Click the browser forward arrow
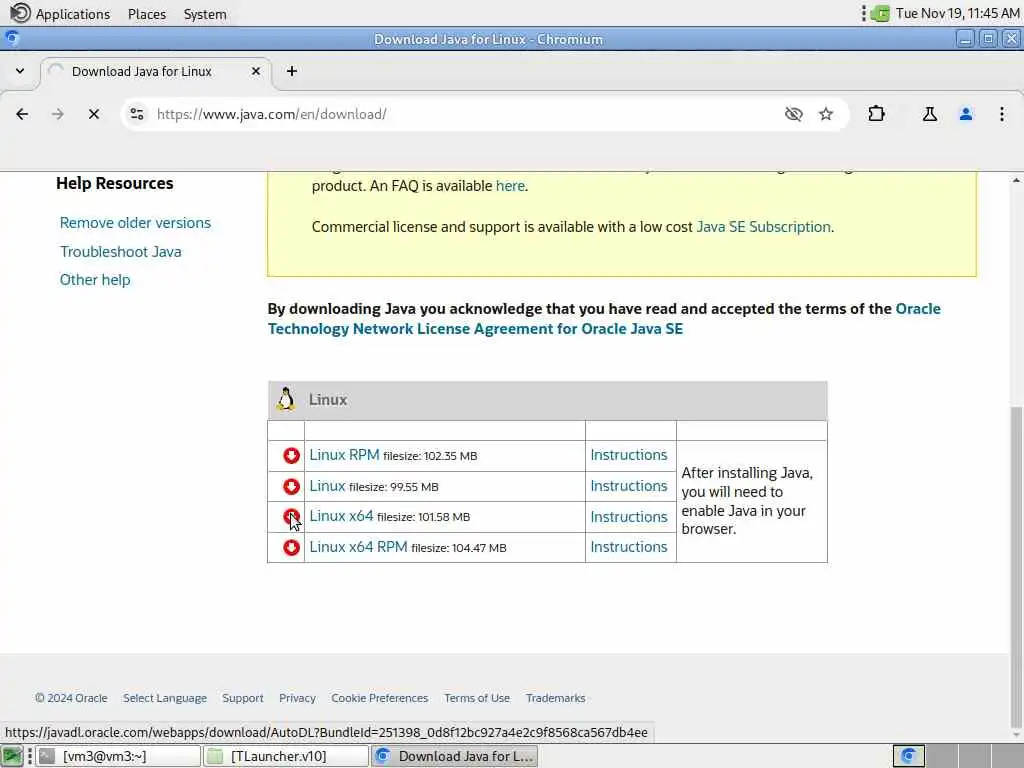The image size is (1024, 768). point(57,114)
